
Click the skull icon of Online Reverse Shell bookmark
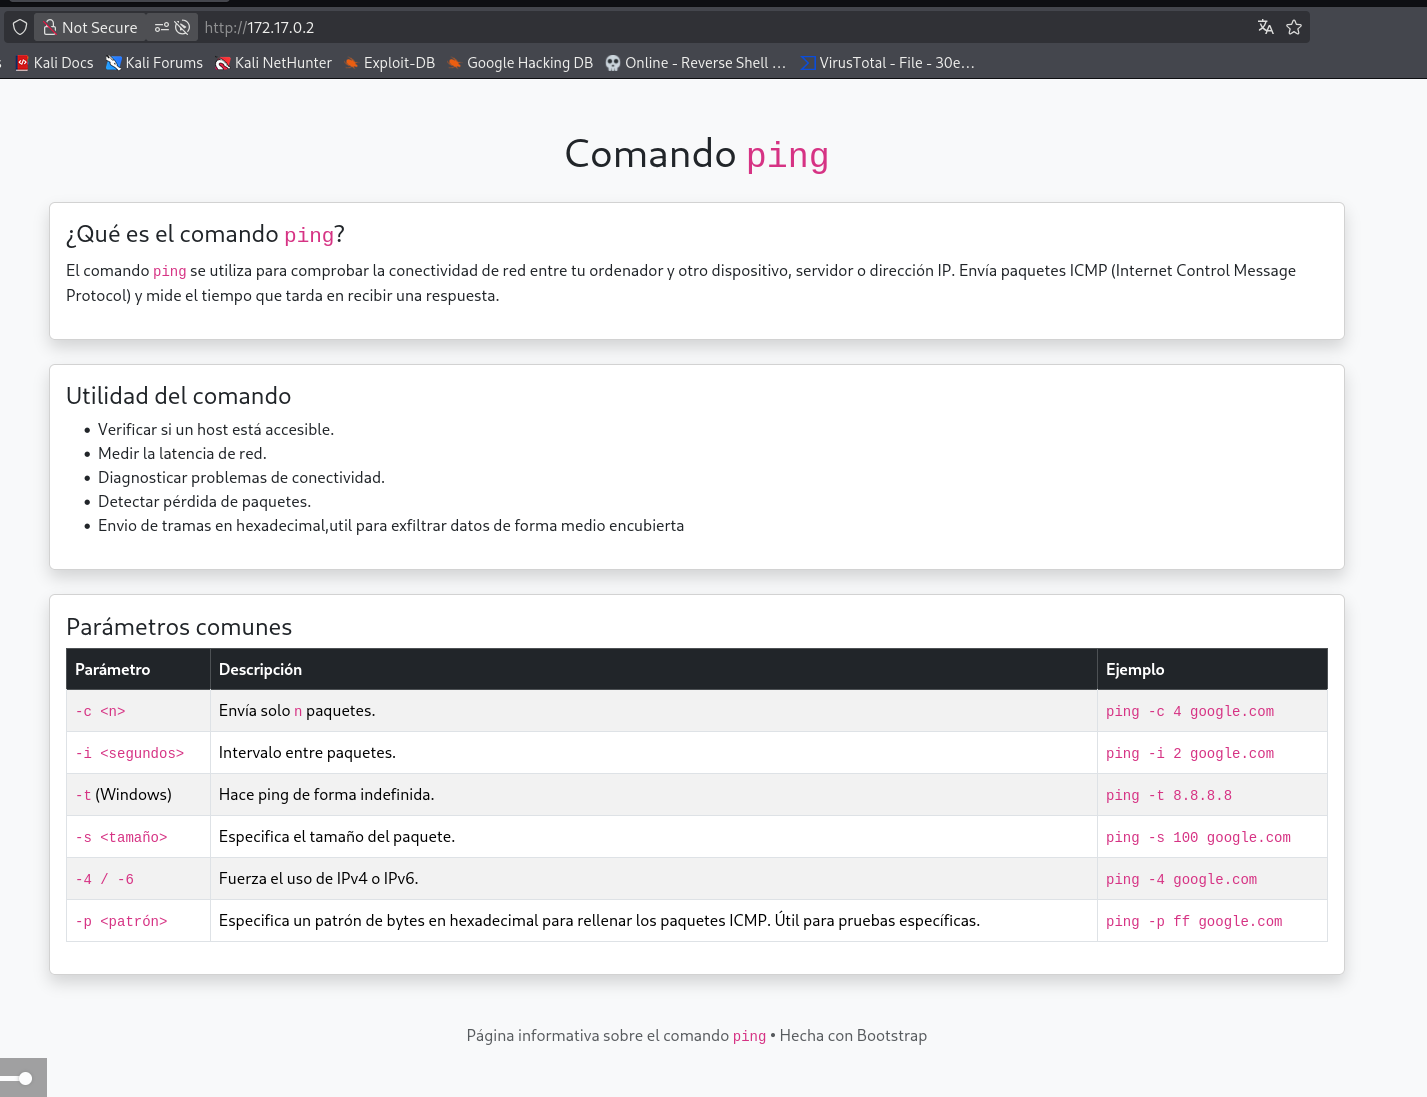(x=613, y=63)
